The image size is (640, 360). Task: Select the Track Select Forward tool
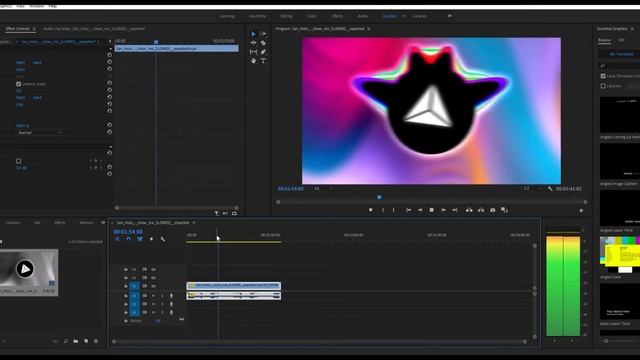point(263,34)
